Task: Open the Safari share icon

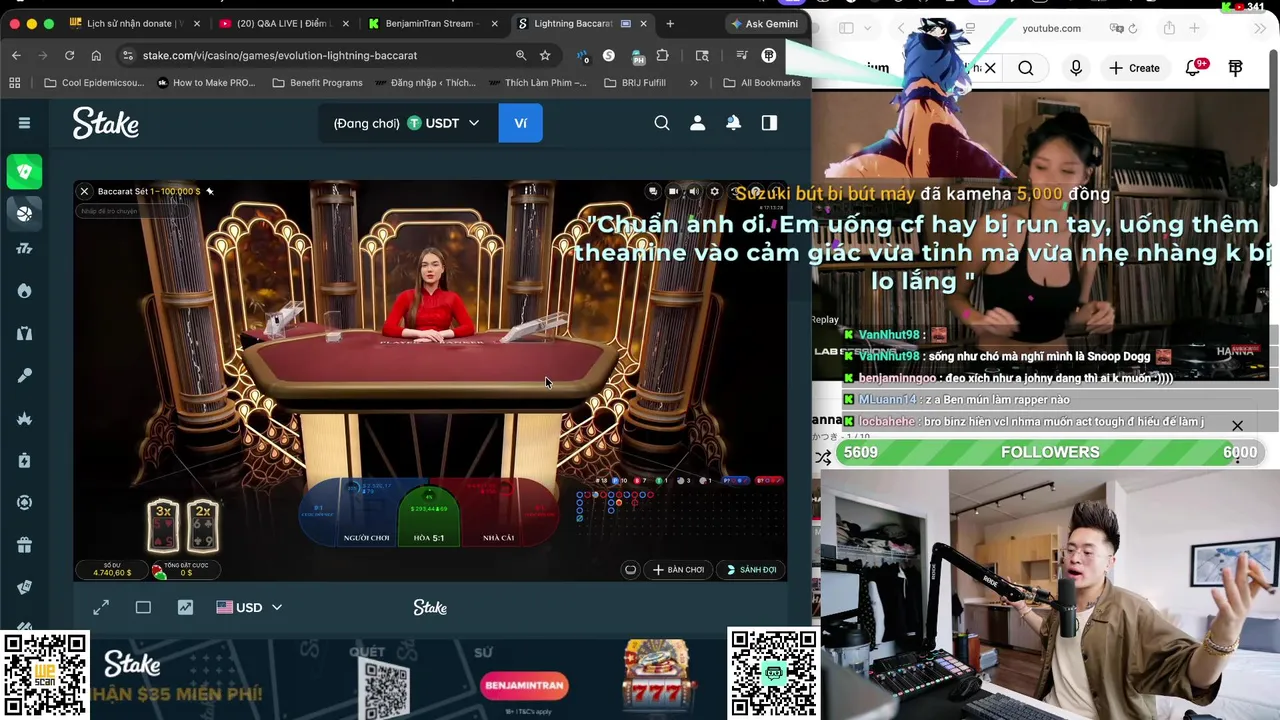Action: tap(1169, 28)
